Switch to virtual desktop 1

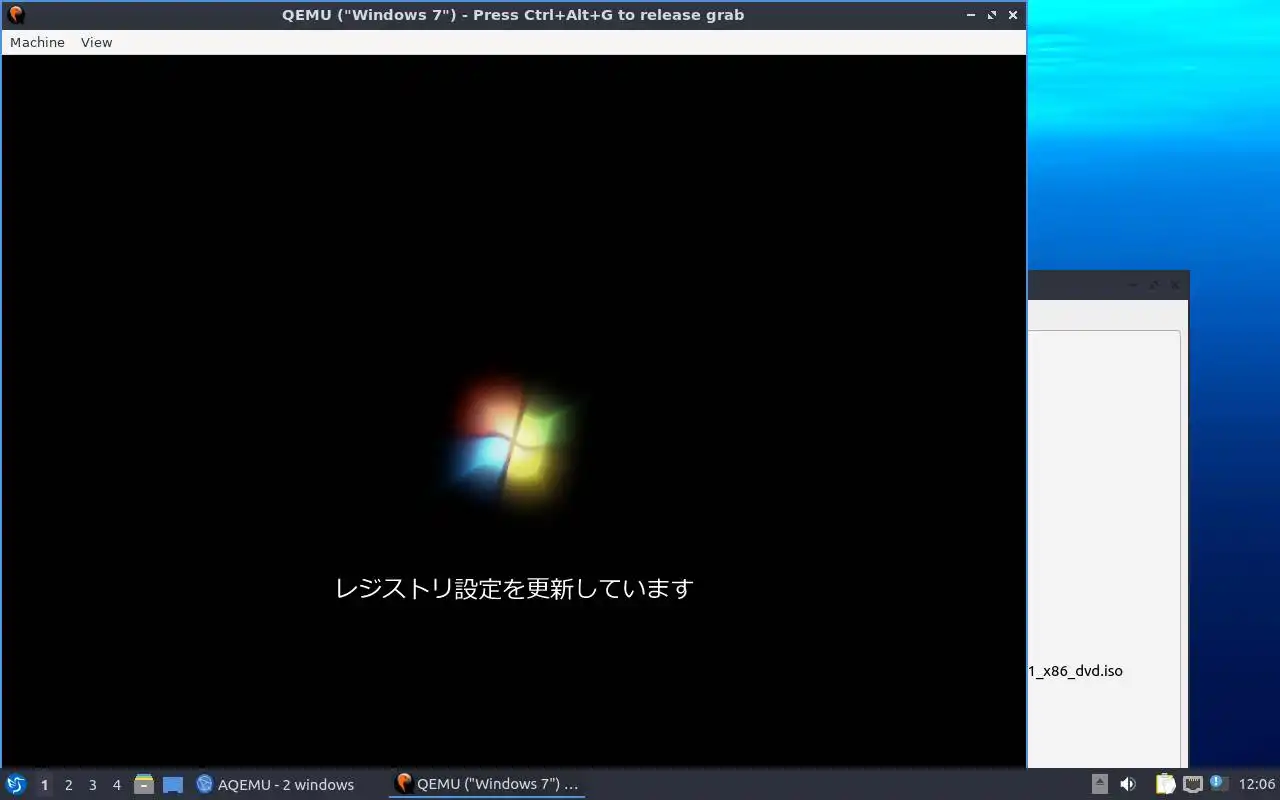44,785
